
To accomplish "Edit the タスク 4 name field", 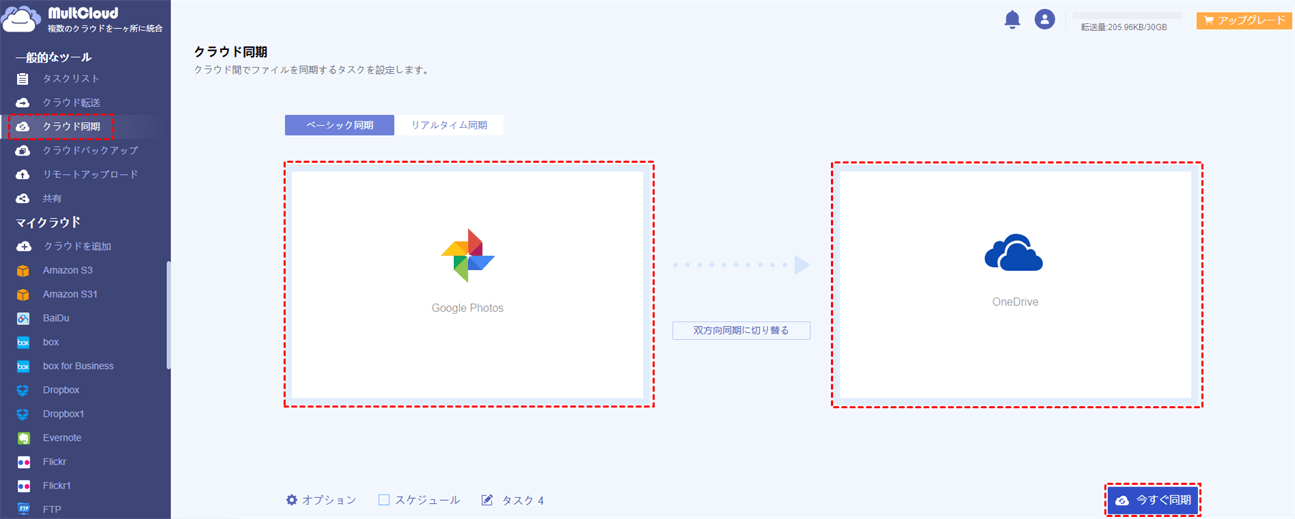I will [522, 500].
